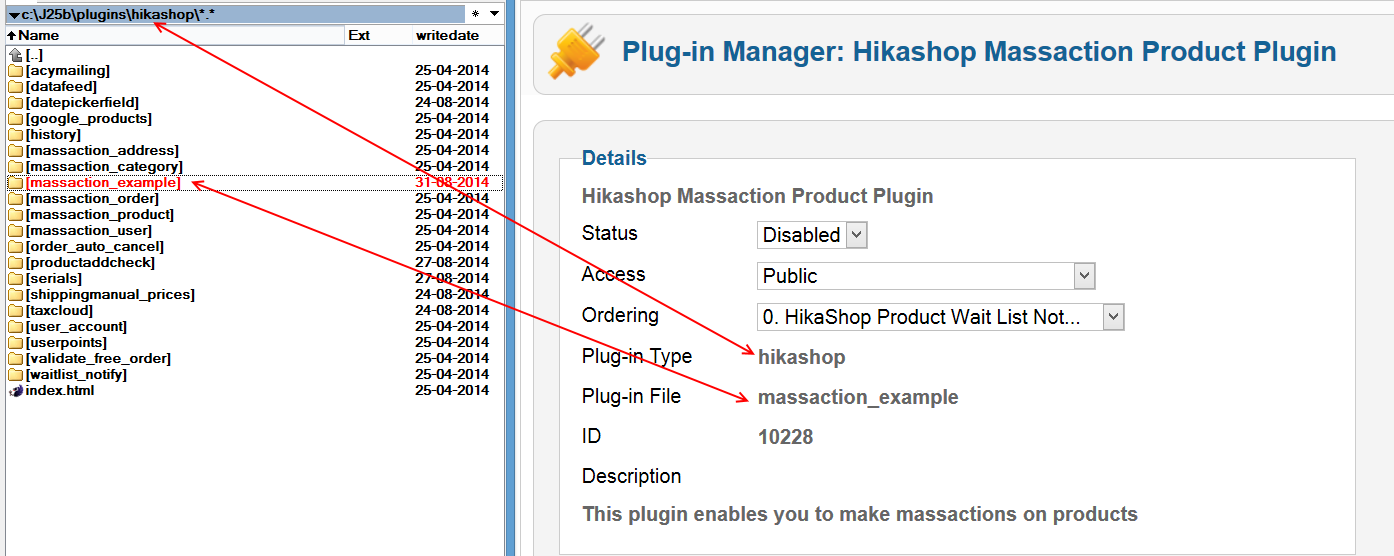Sort file list by Ext column

379,35
